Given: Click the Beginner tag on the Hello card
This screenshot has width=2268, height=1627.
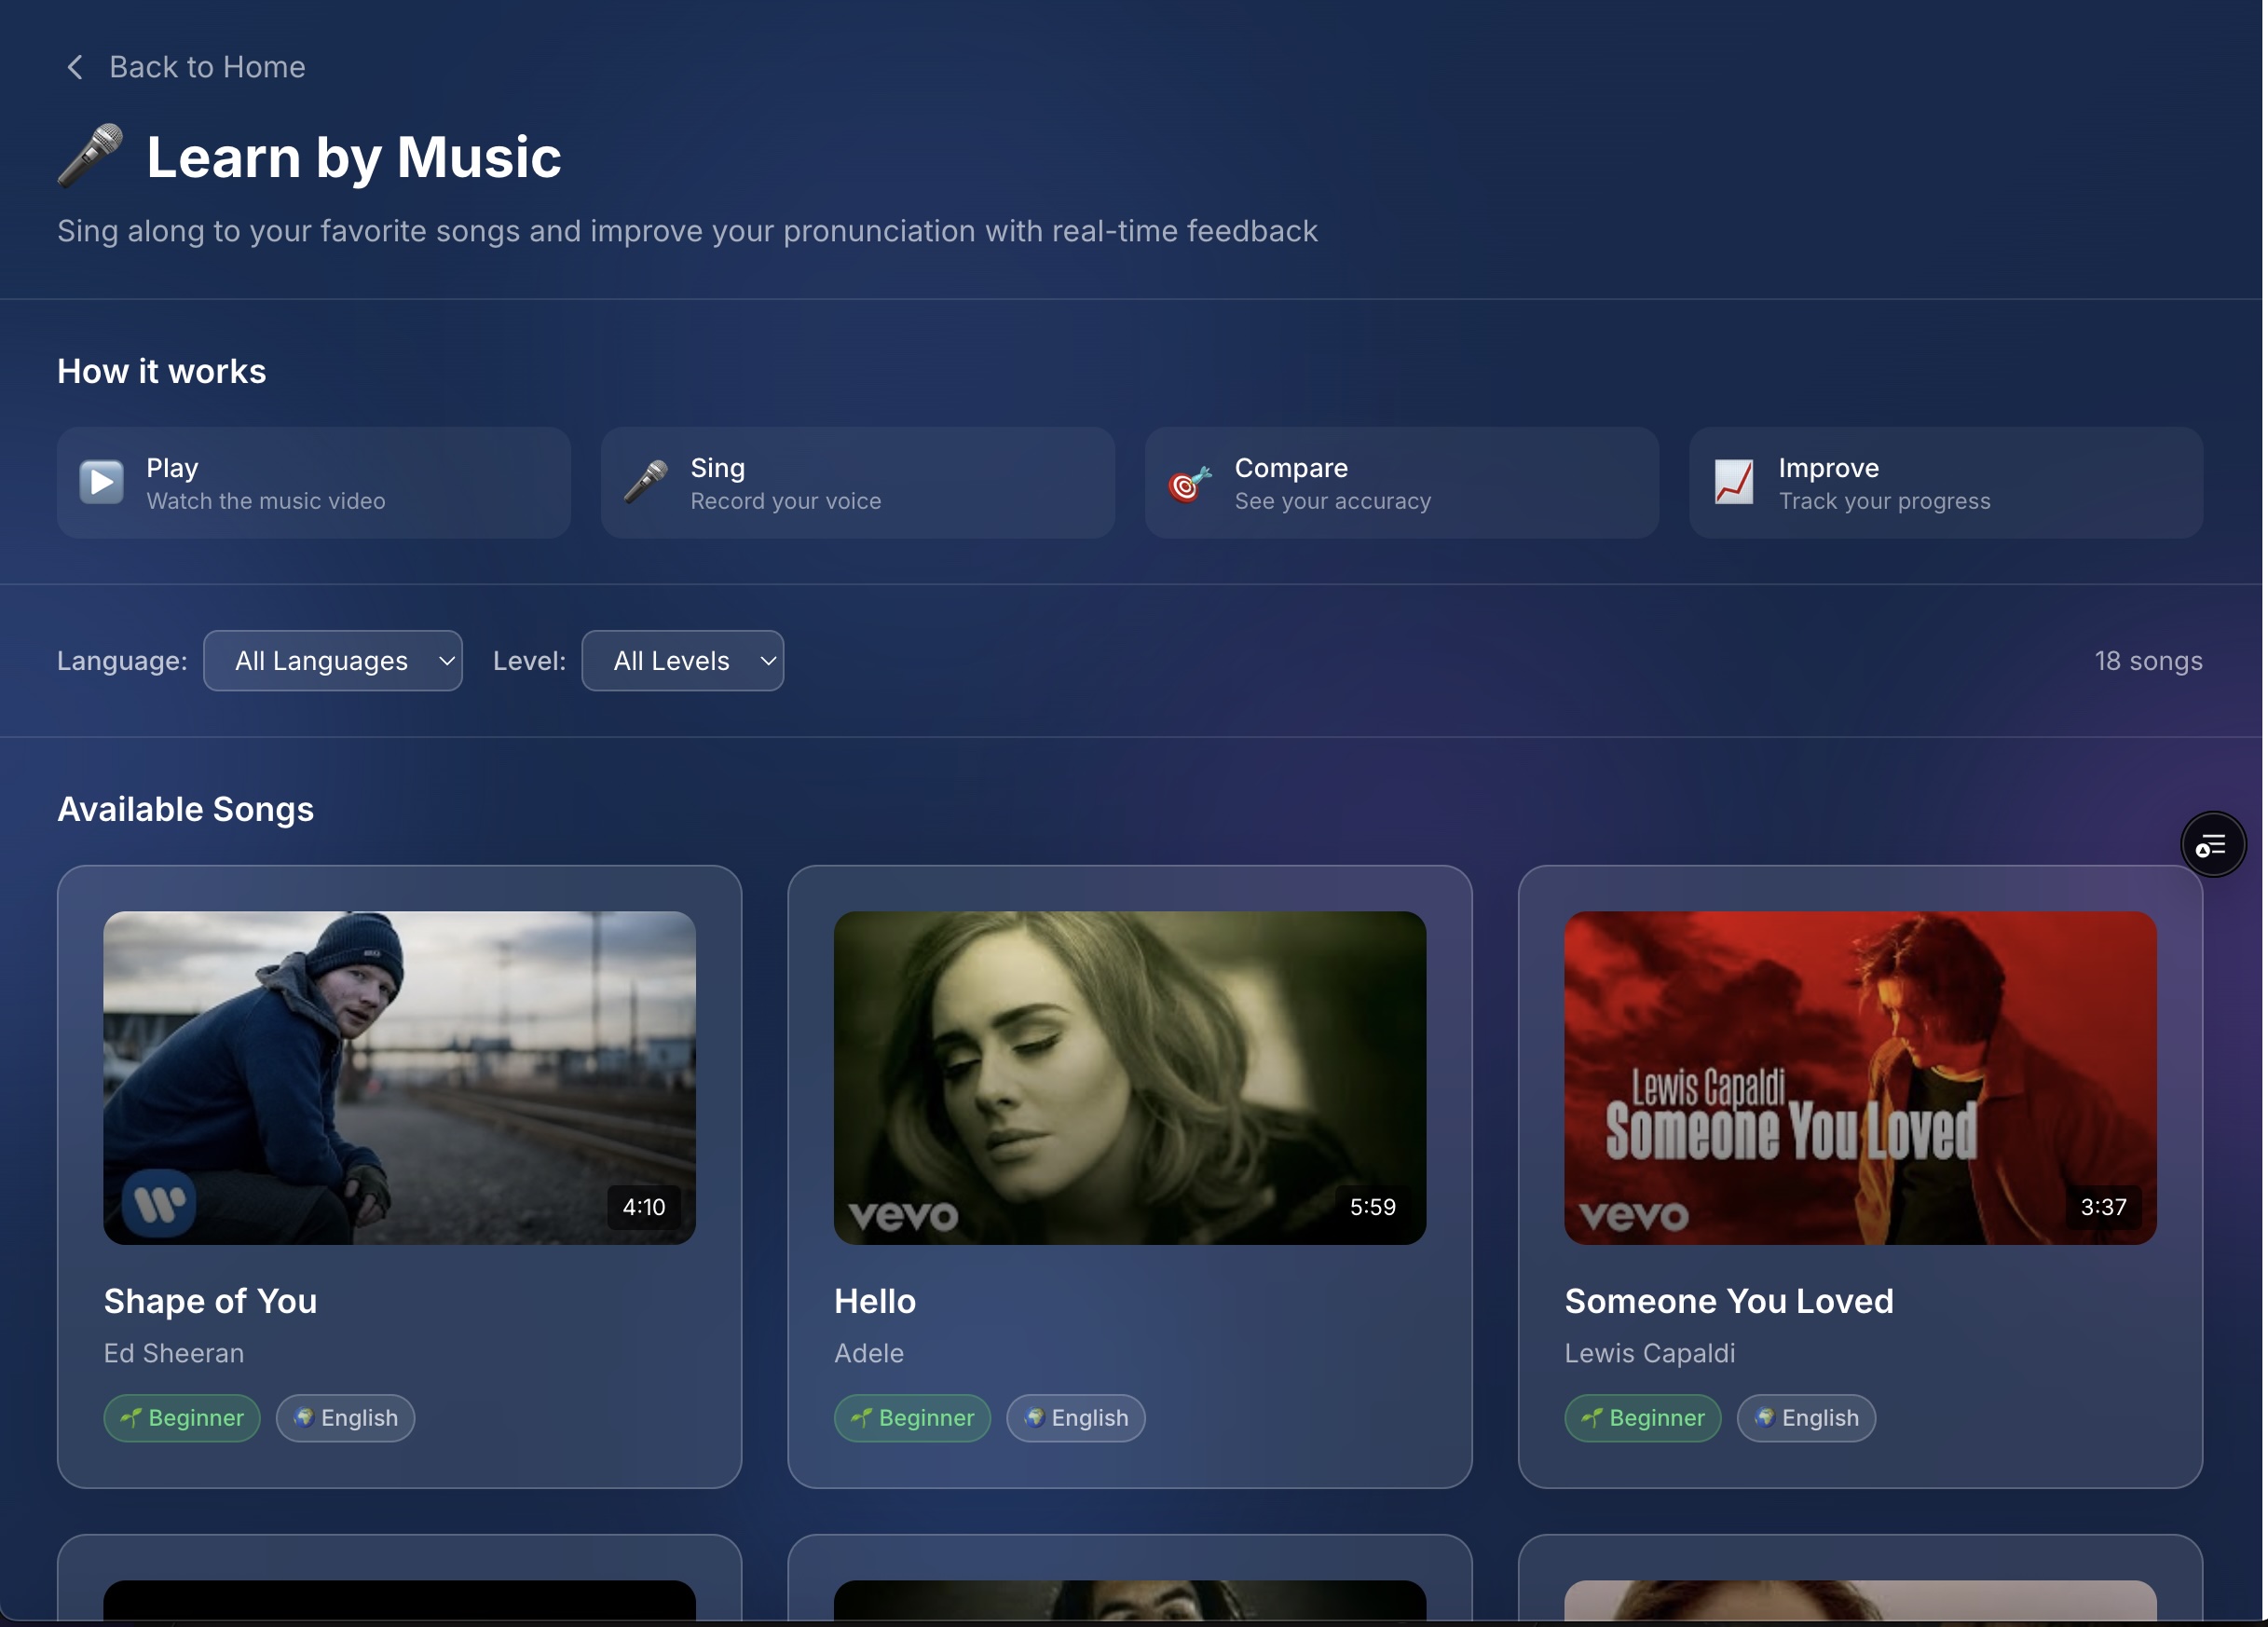Looking at the screenshot, I should click(x=912, y=1418).
